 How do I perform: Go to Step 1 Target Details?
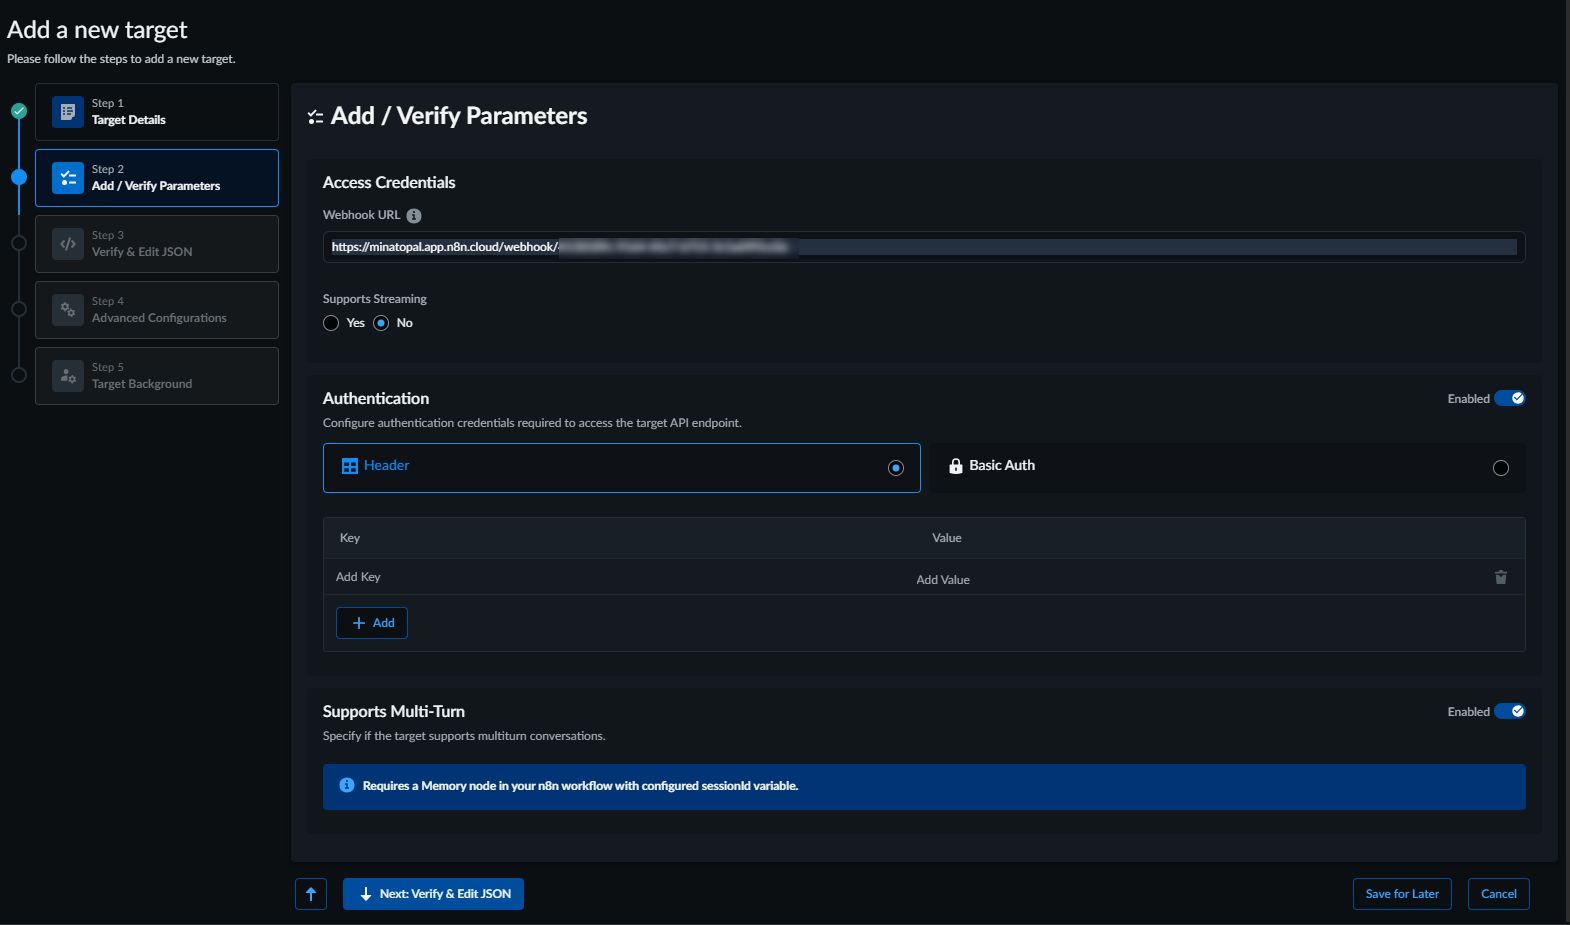click(157, 112)
